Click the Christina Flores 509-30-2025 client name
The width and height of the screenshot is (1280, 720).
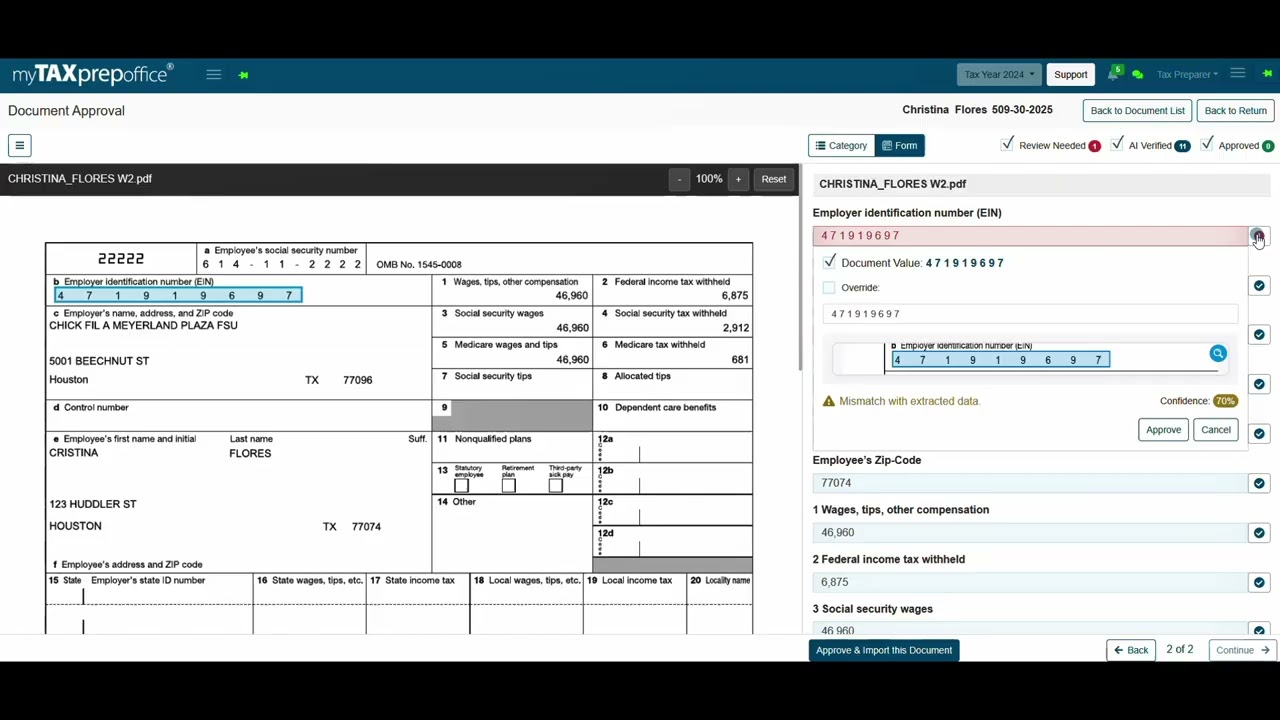[x=977, y=110]
